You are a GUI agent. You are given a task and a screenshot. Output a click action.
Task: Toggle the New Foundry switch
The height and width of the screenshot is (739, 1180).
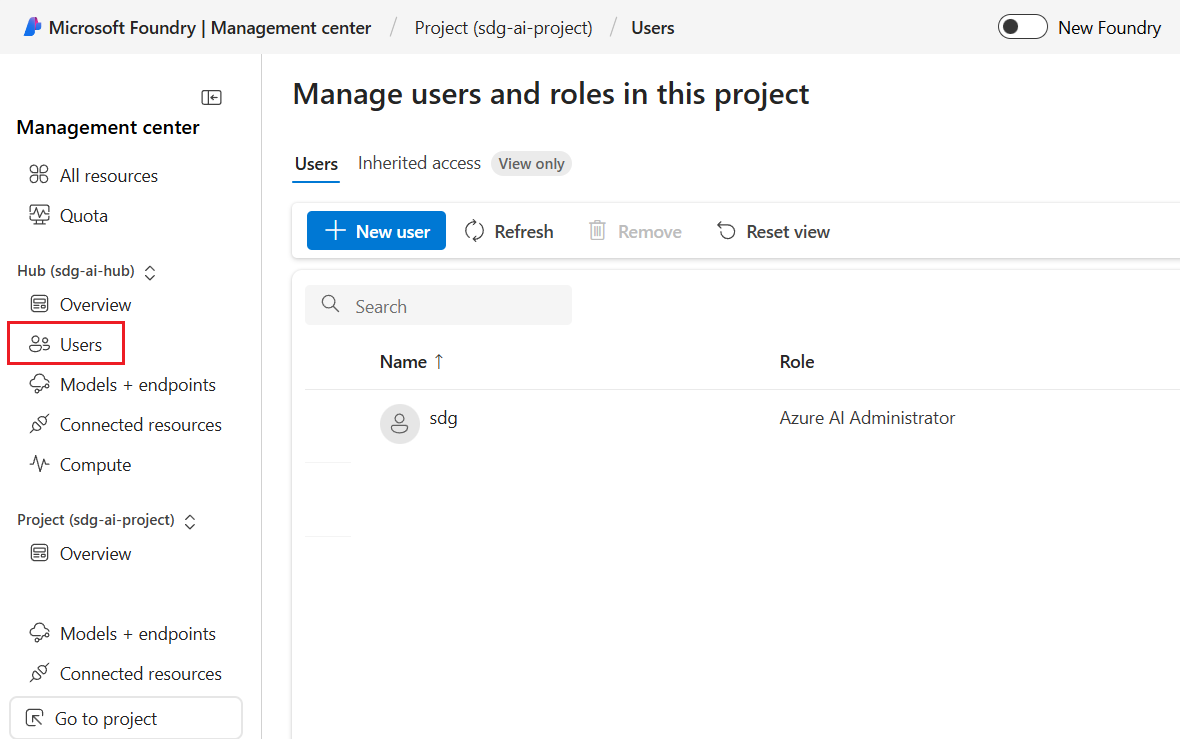pos(1022,27)
